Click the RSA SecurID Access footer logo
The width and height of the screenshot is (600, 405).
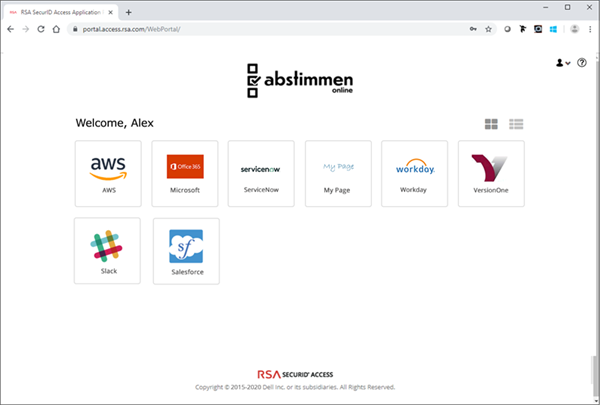[295, 374]
